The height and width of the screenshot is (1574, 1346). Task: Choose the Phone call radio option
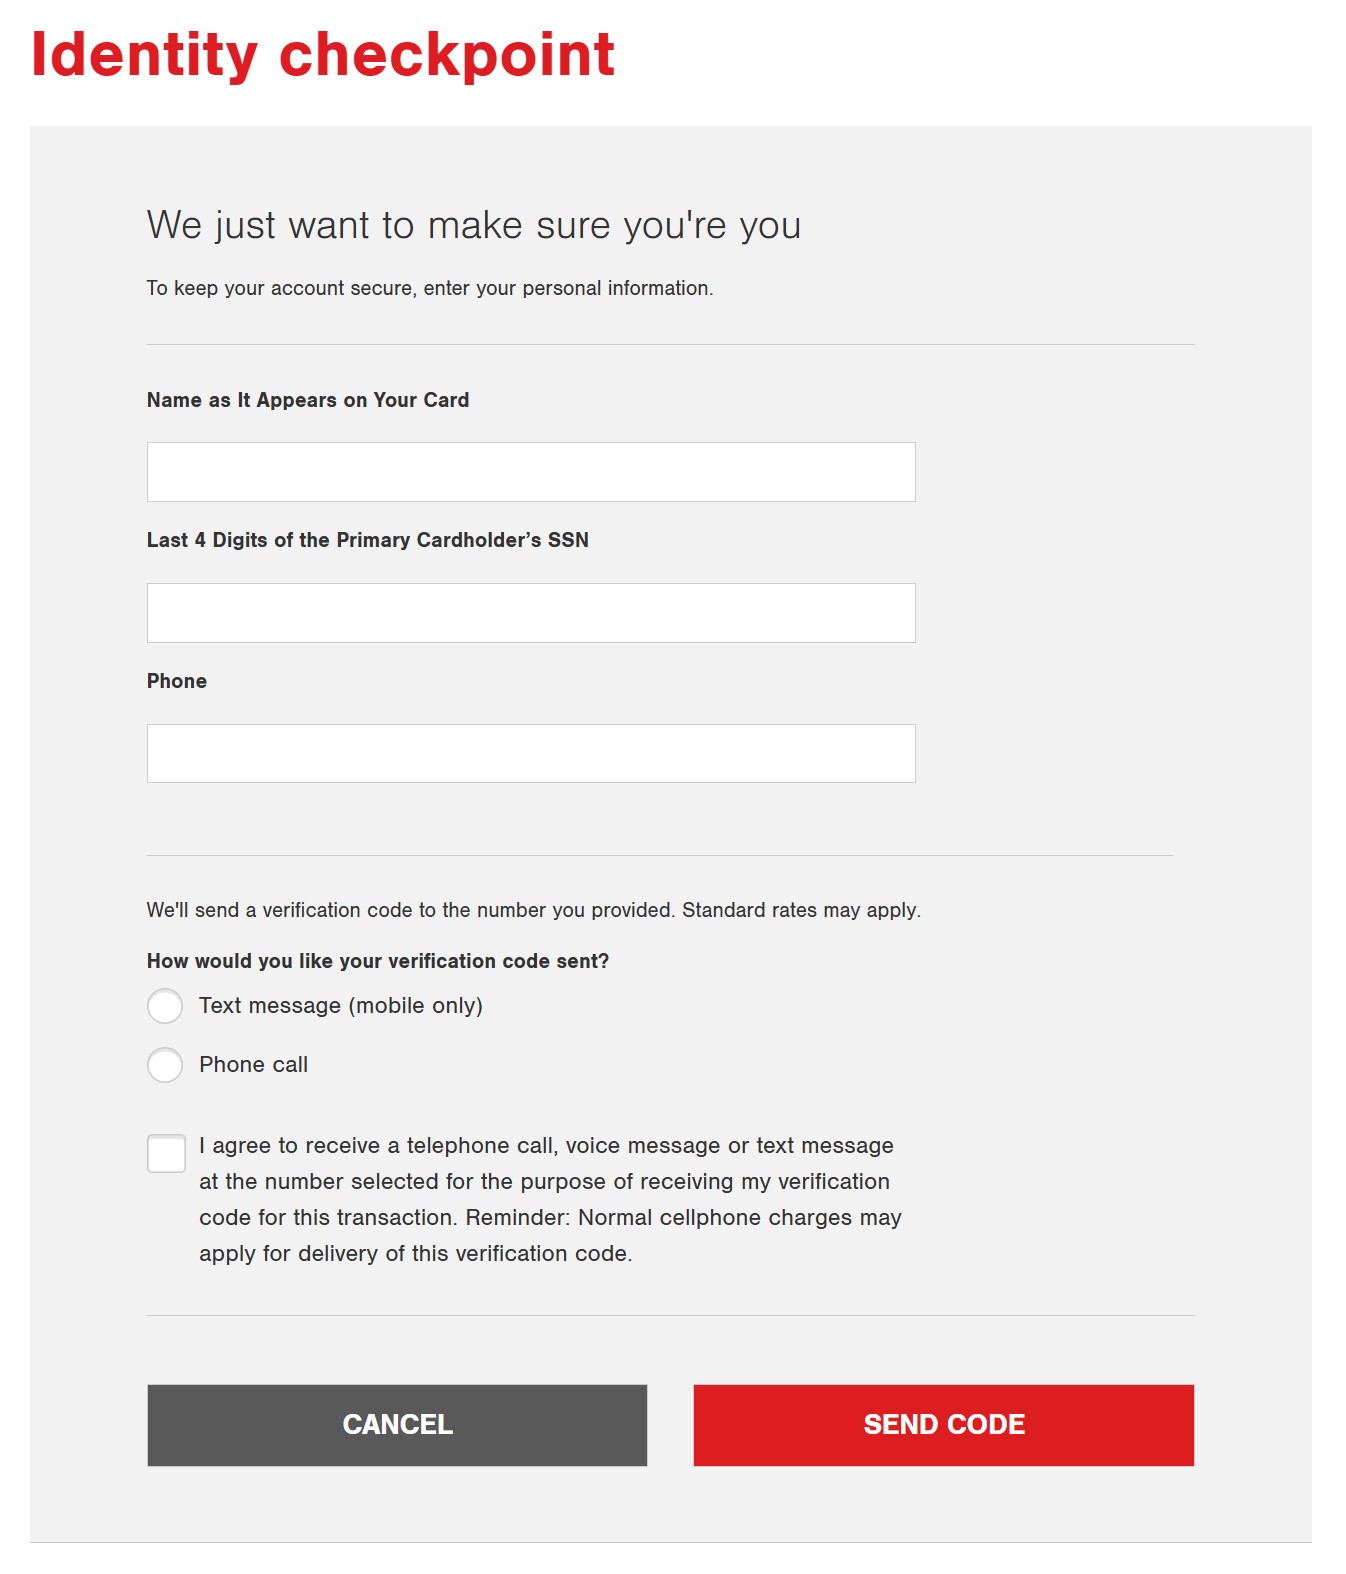[x=165, y=1065]
